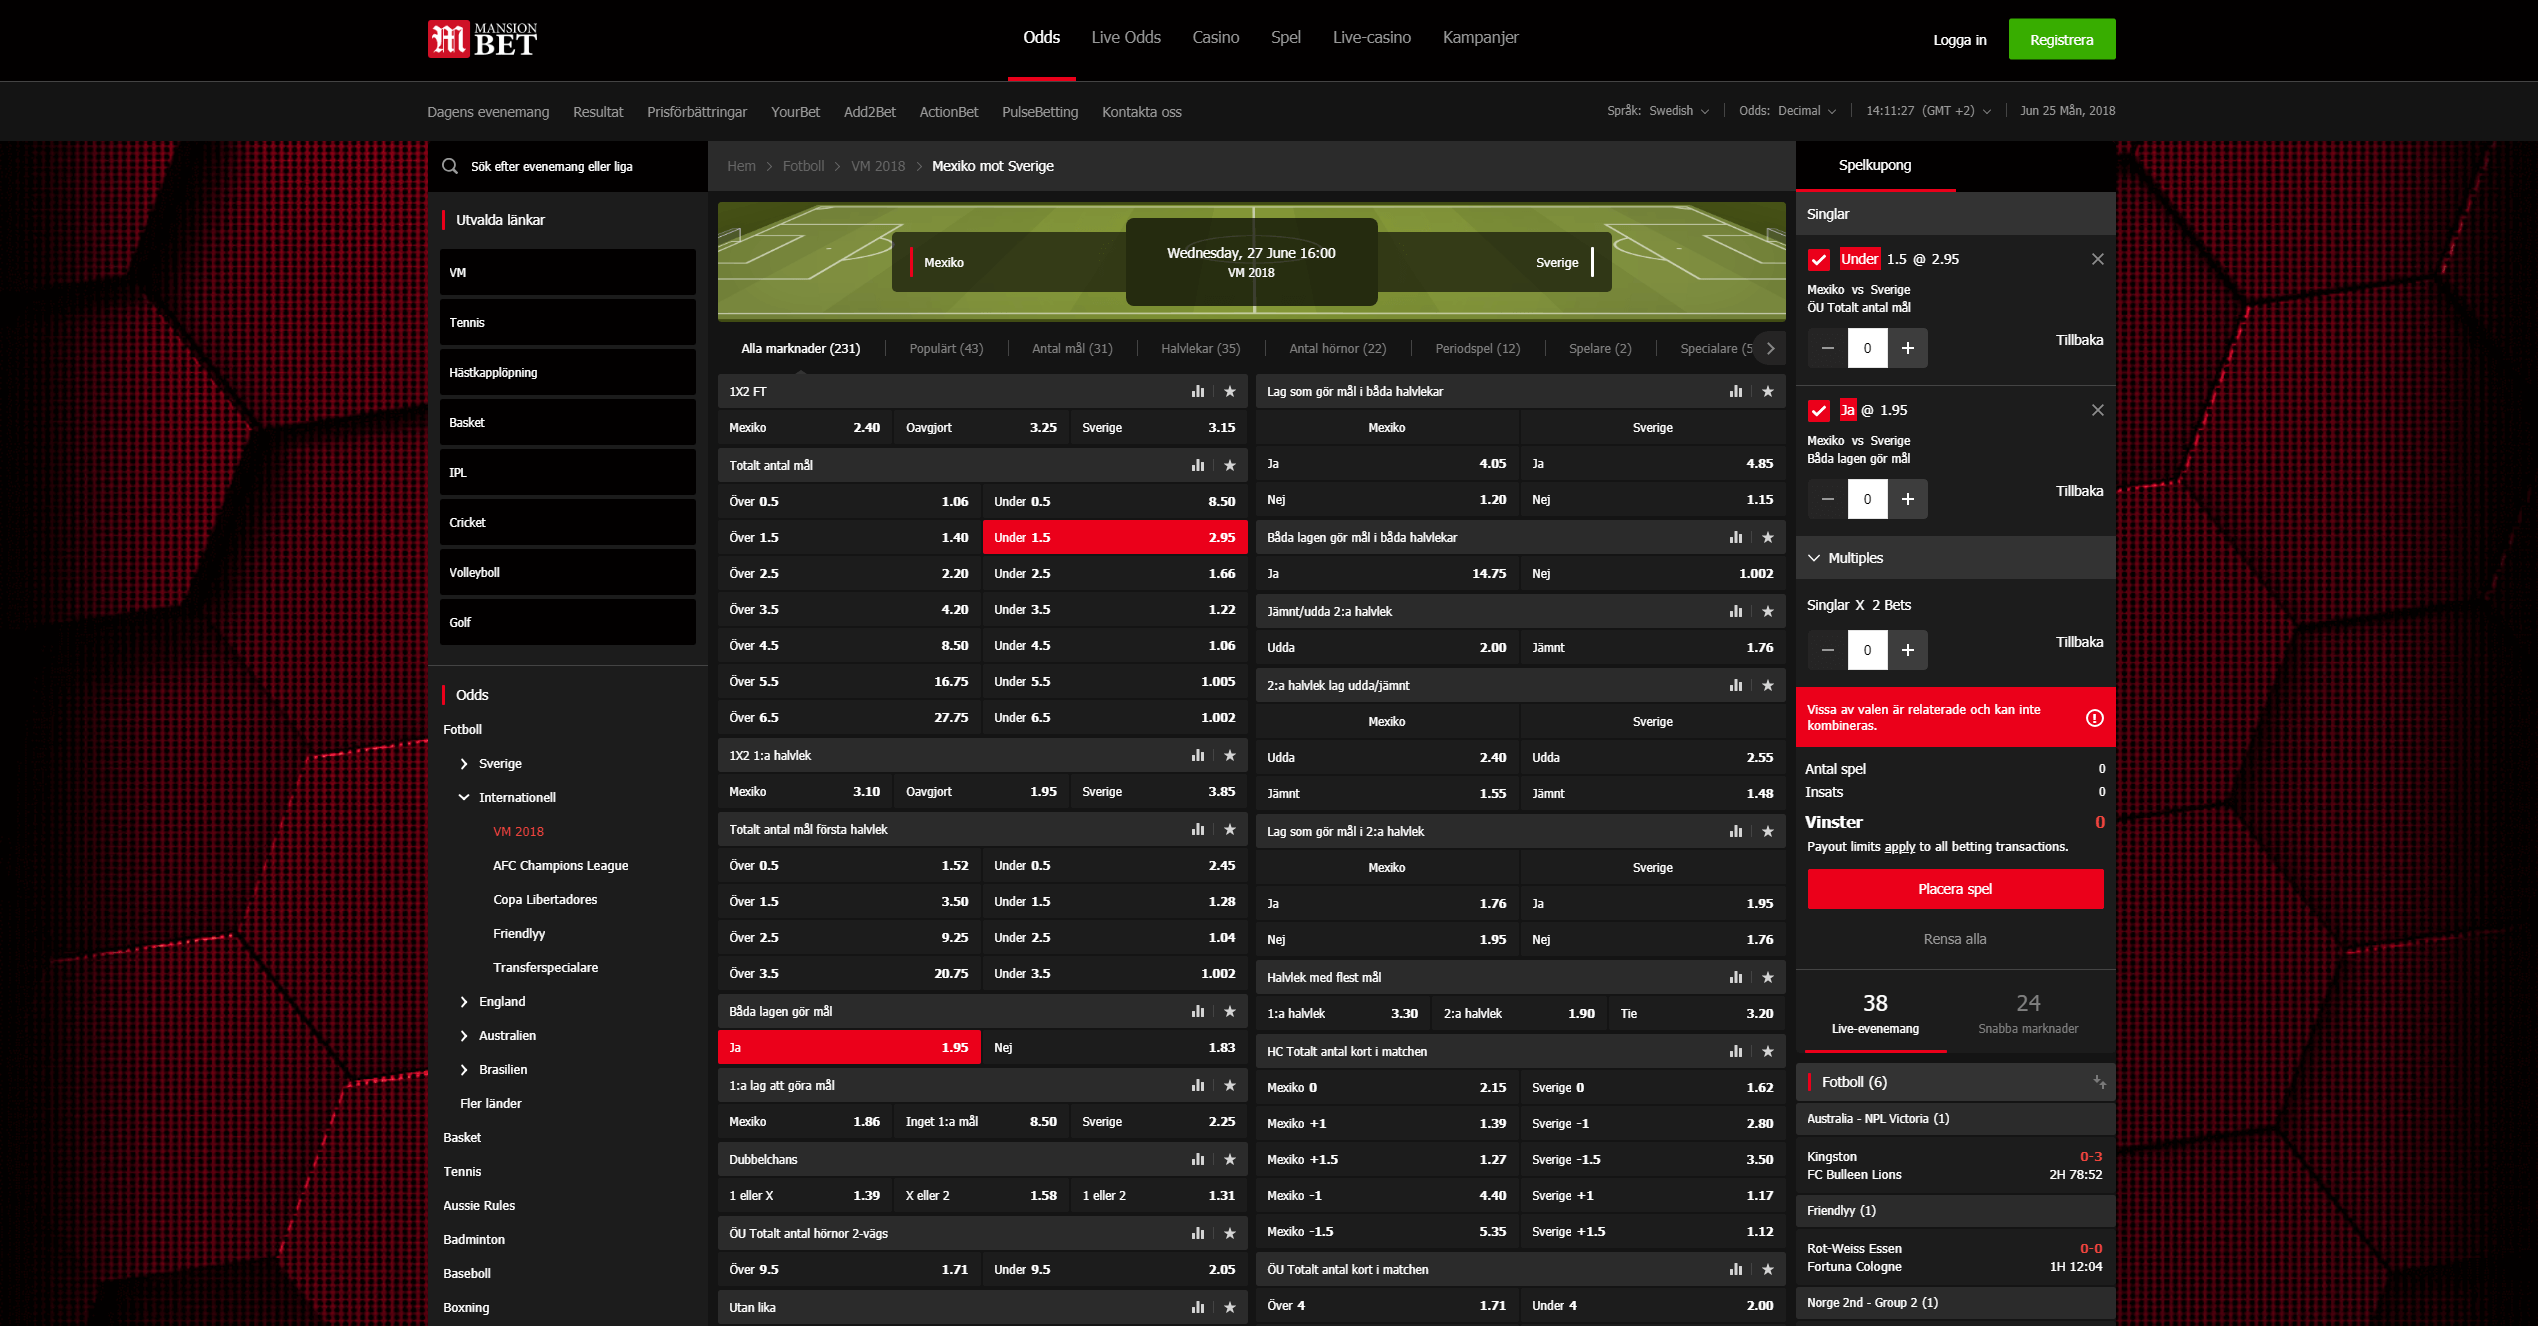Star the 2:a halvlek lag udda/jämnt market

(1768, 685)
